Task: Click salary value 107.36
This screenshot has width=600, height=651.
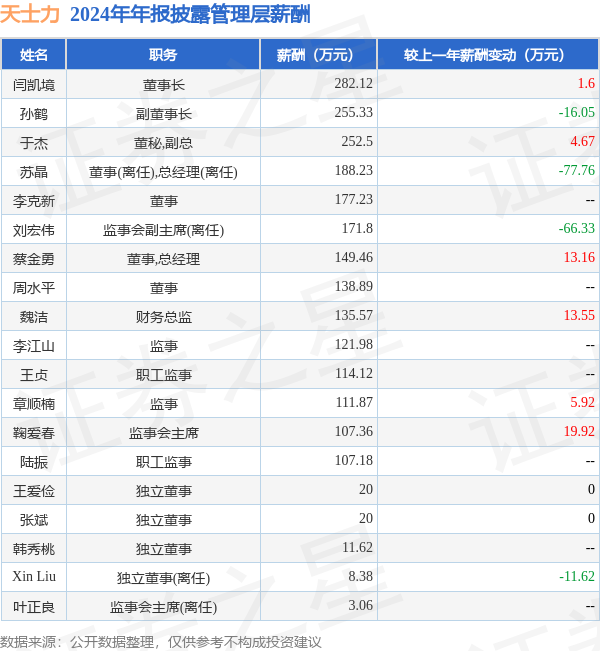Action: point(354,431)
